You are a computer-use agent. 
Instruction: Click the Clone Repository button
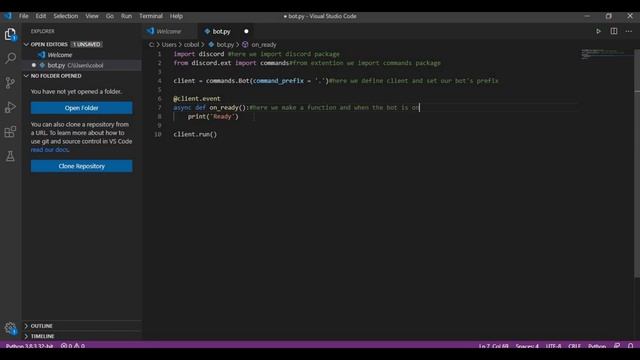pos(82,166)
